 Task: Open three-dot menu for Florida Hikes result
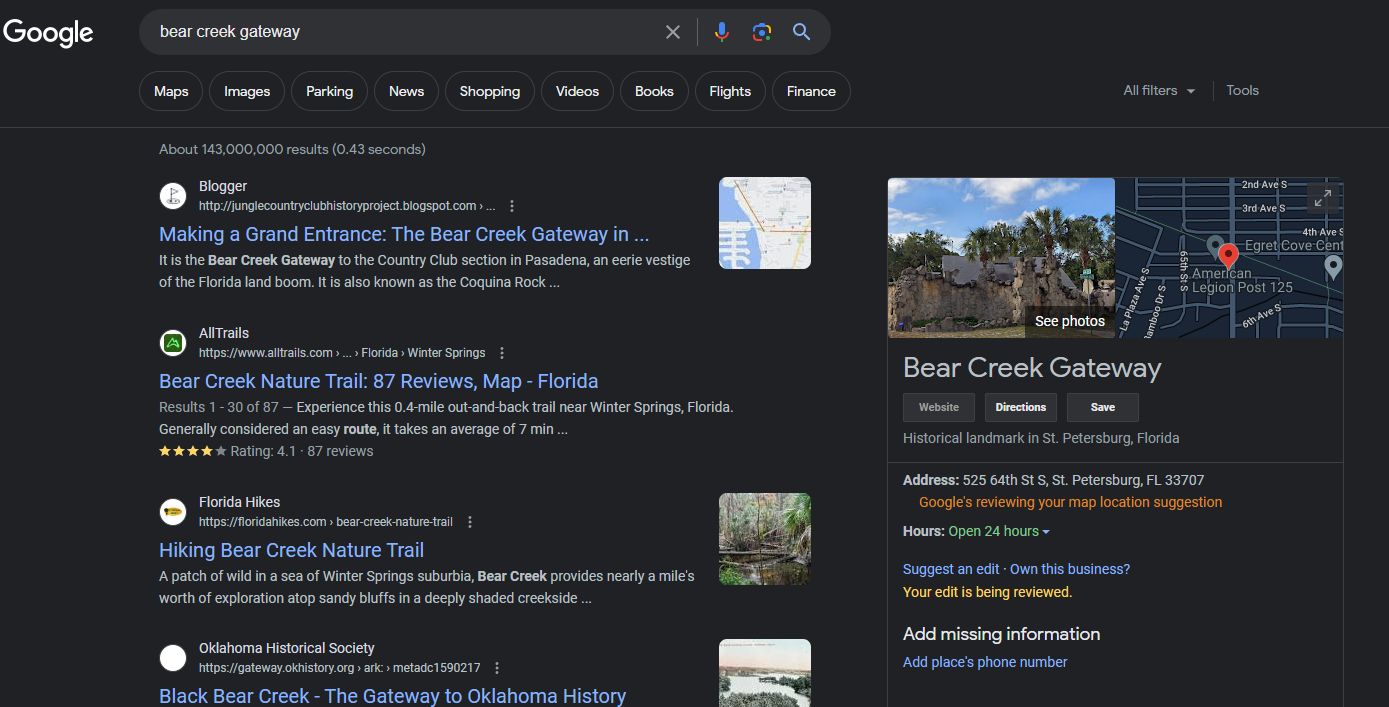470,522
